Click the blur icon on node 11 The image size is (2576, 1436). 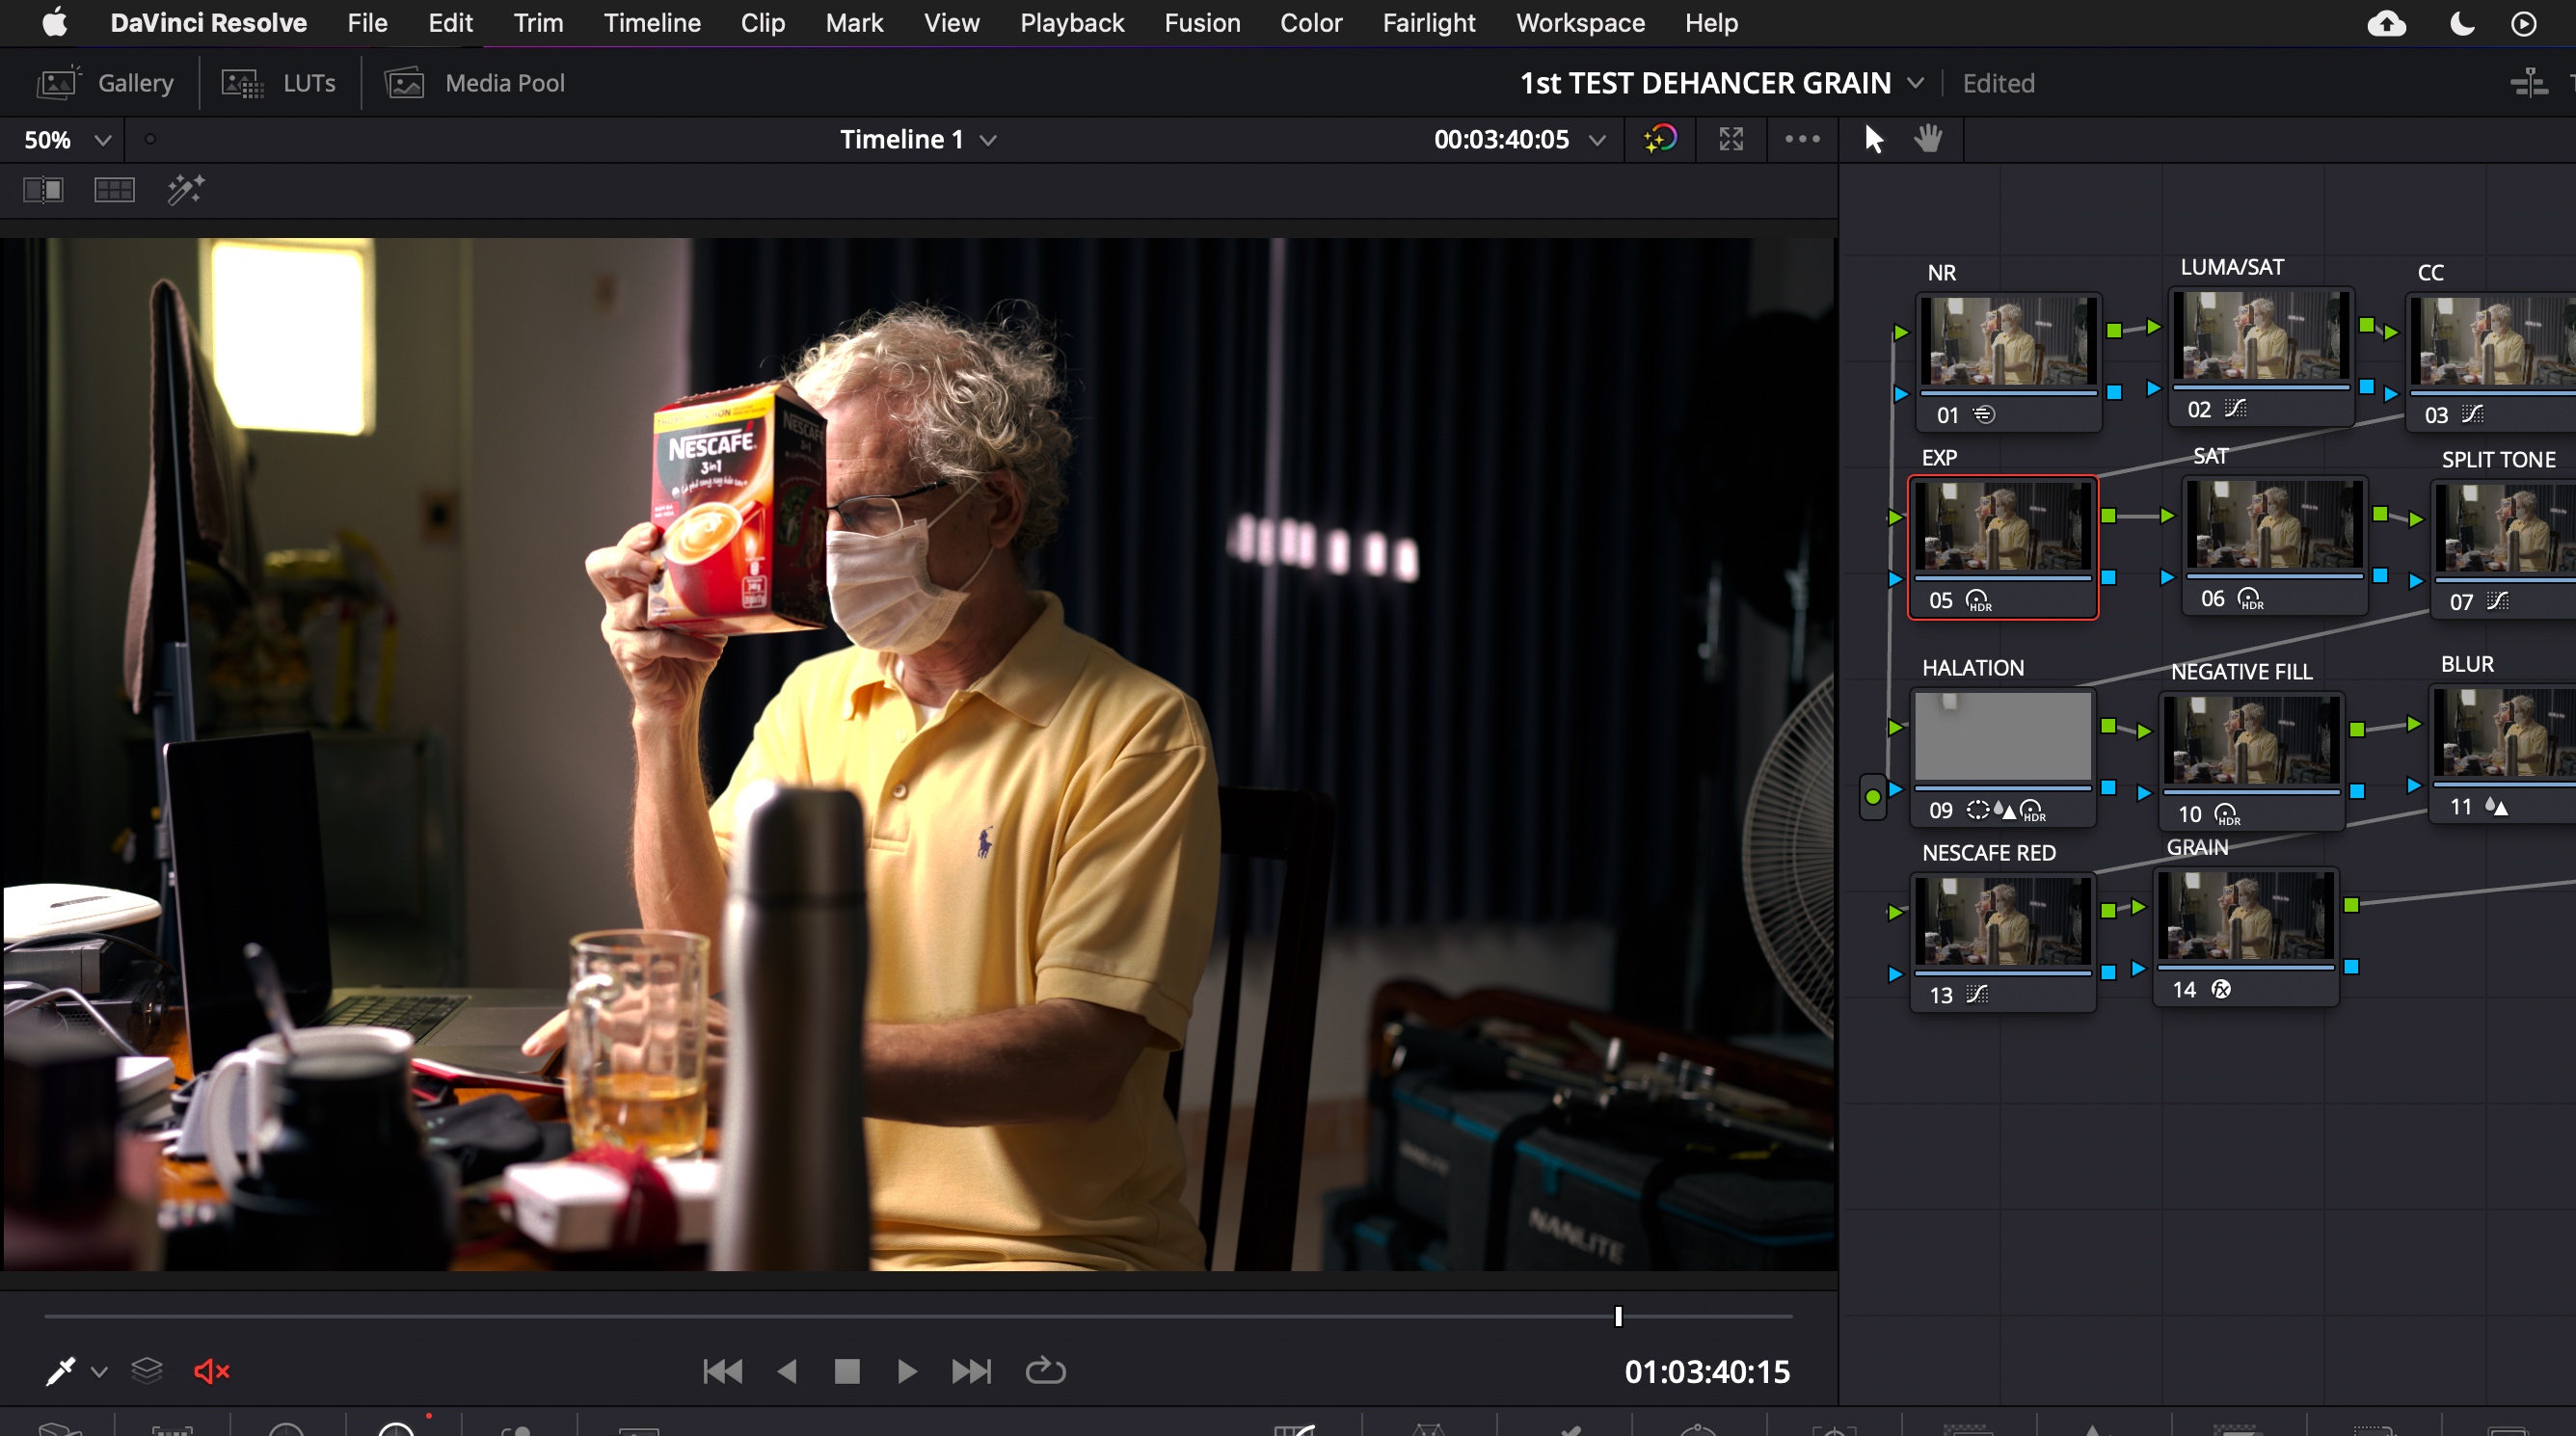2496,807
